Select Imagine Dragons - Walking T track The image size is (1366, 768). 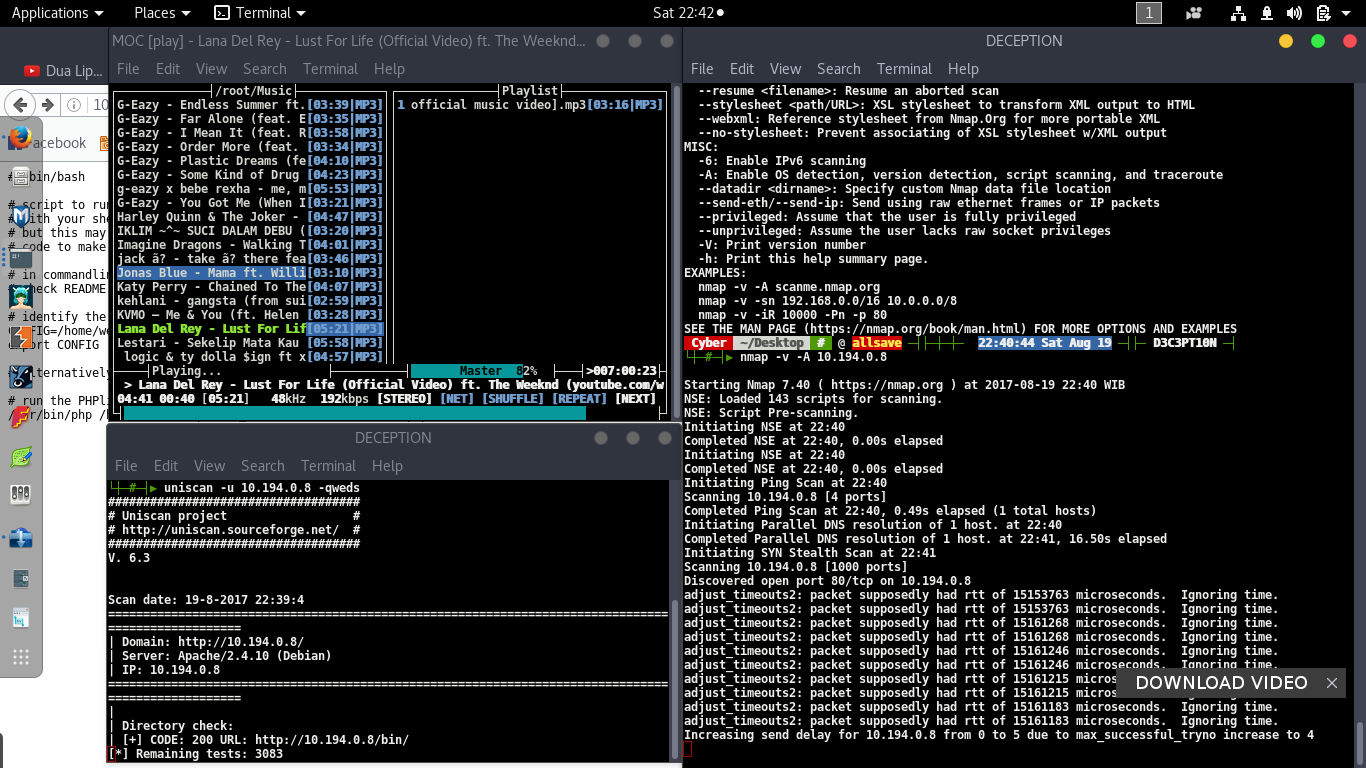[x=250, y=245]
